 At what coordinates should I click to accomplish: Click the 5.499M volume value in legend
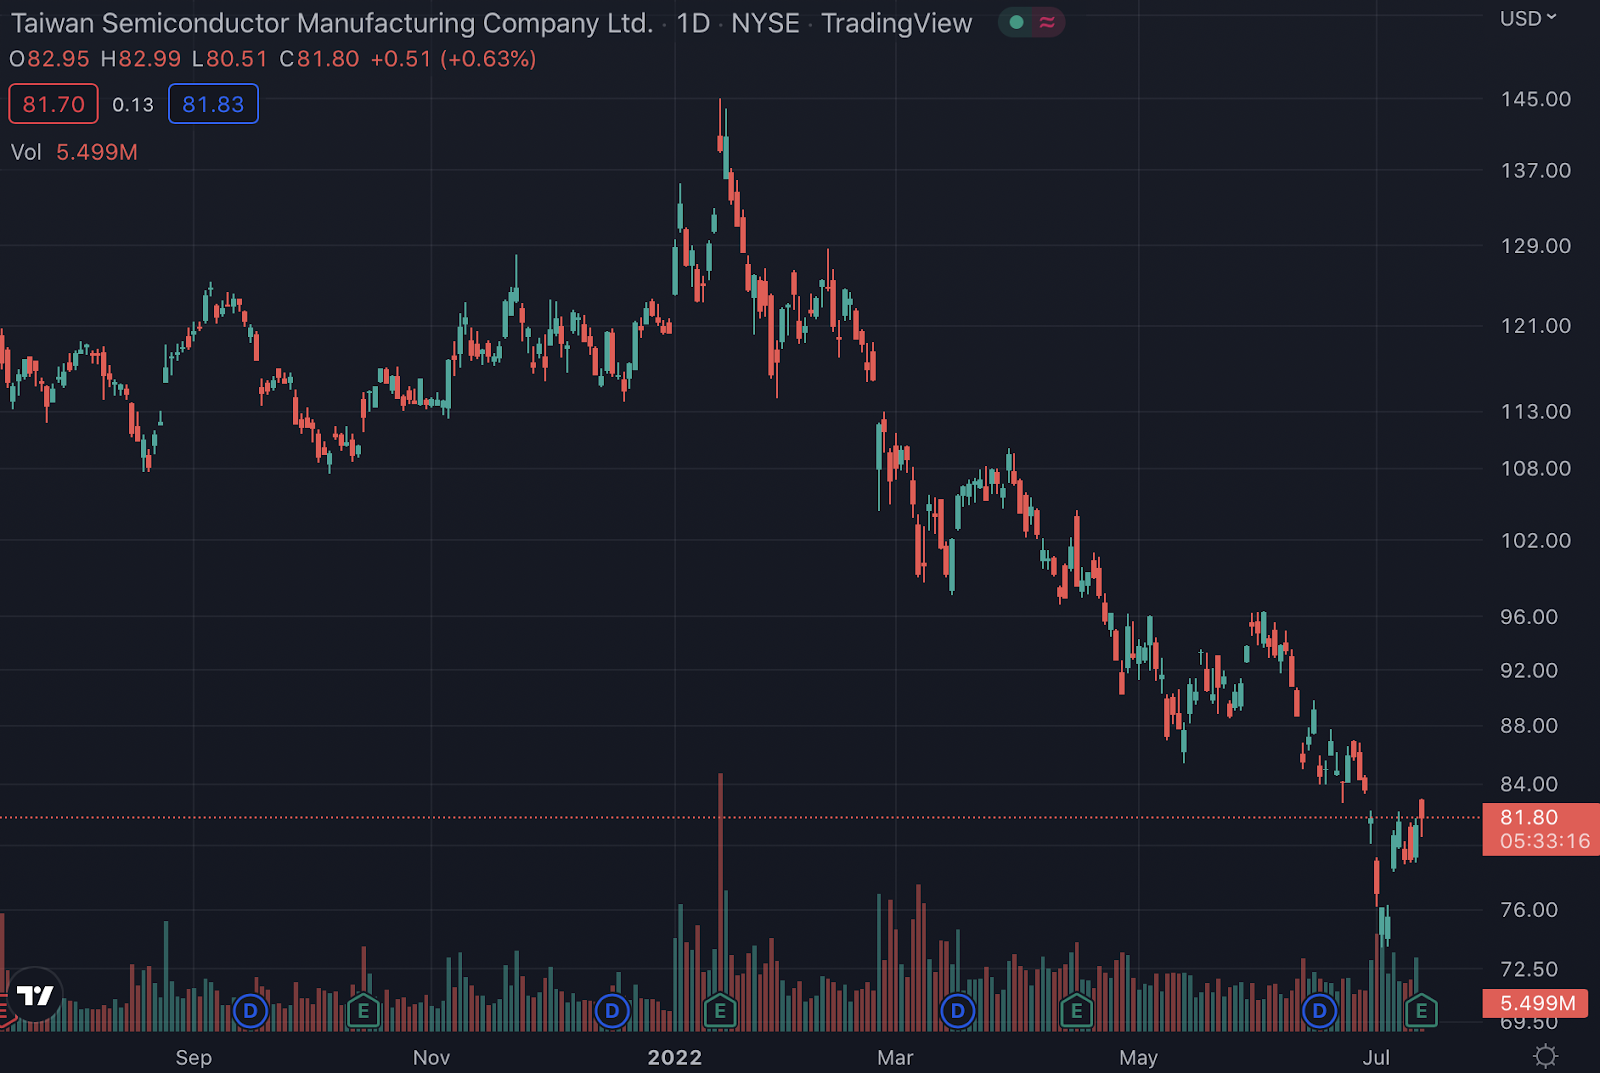(97, 152)
